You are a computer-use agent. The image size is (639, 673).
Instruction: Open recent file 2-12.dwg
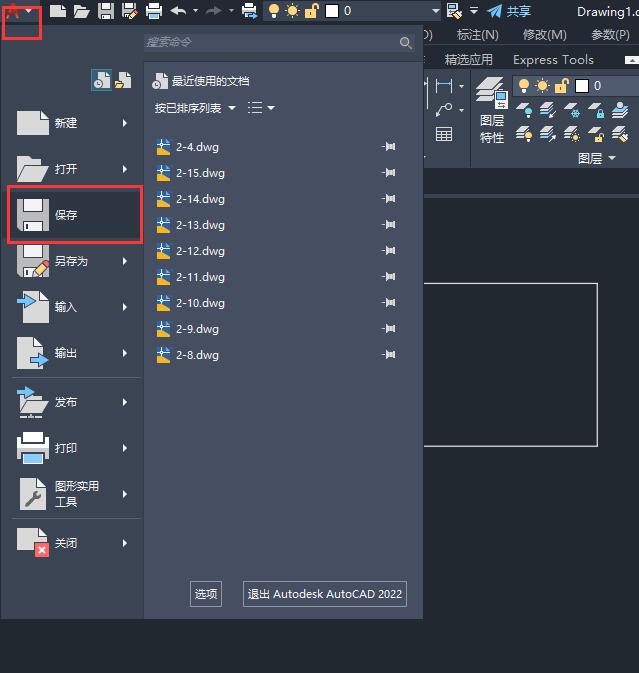[190, 251]
